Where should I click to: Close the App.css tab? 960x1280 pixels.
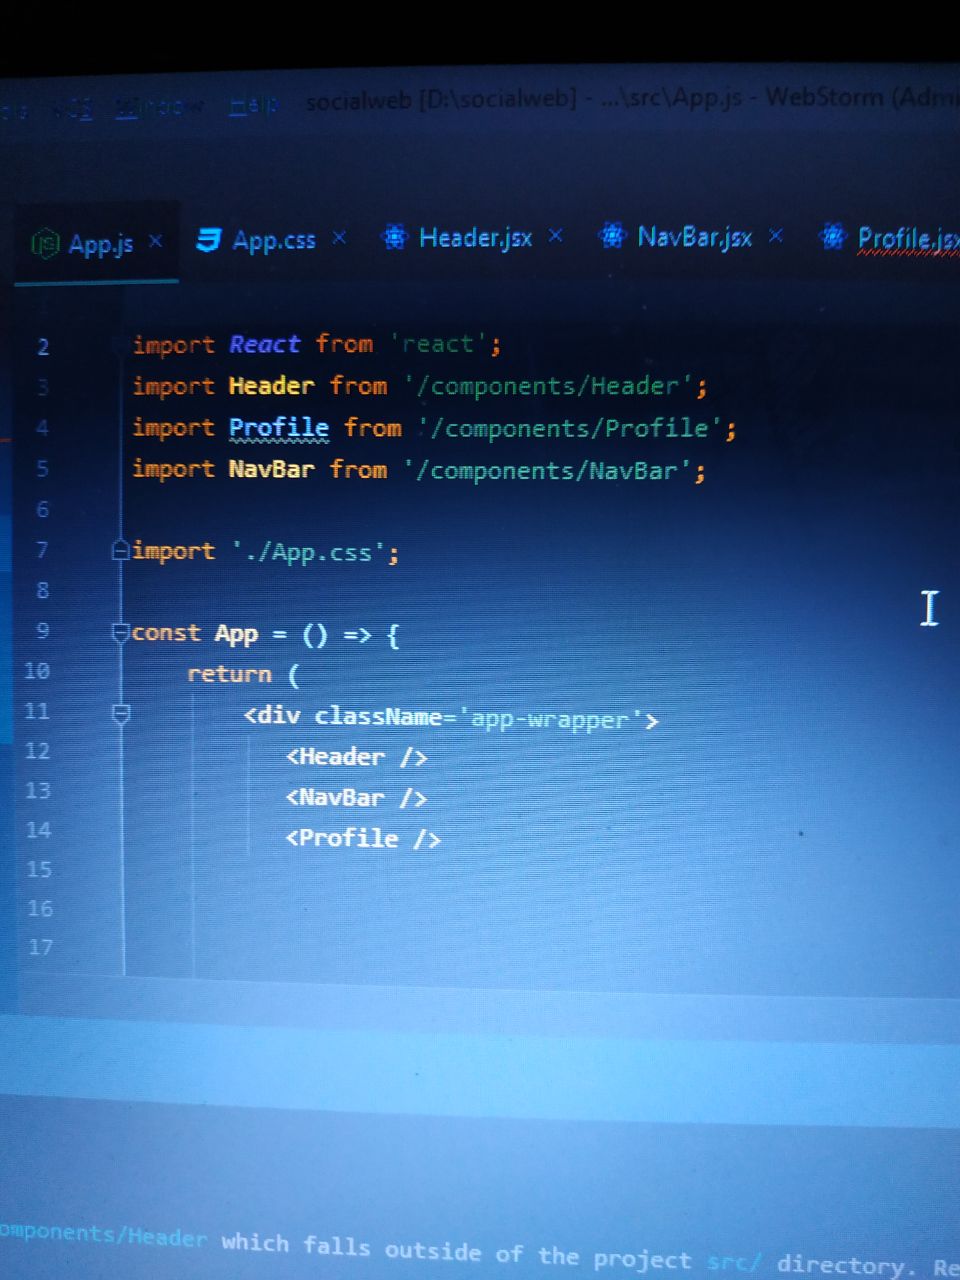point(339,238)
